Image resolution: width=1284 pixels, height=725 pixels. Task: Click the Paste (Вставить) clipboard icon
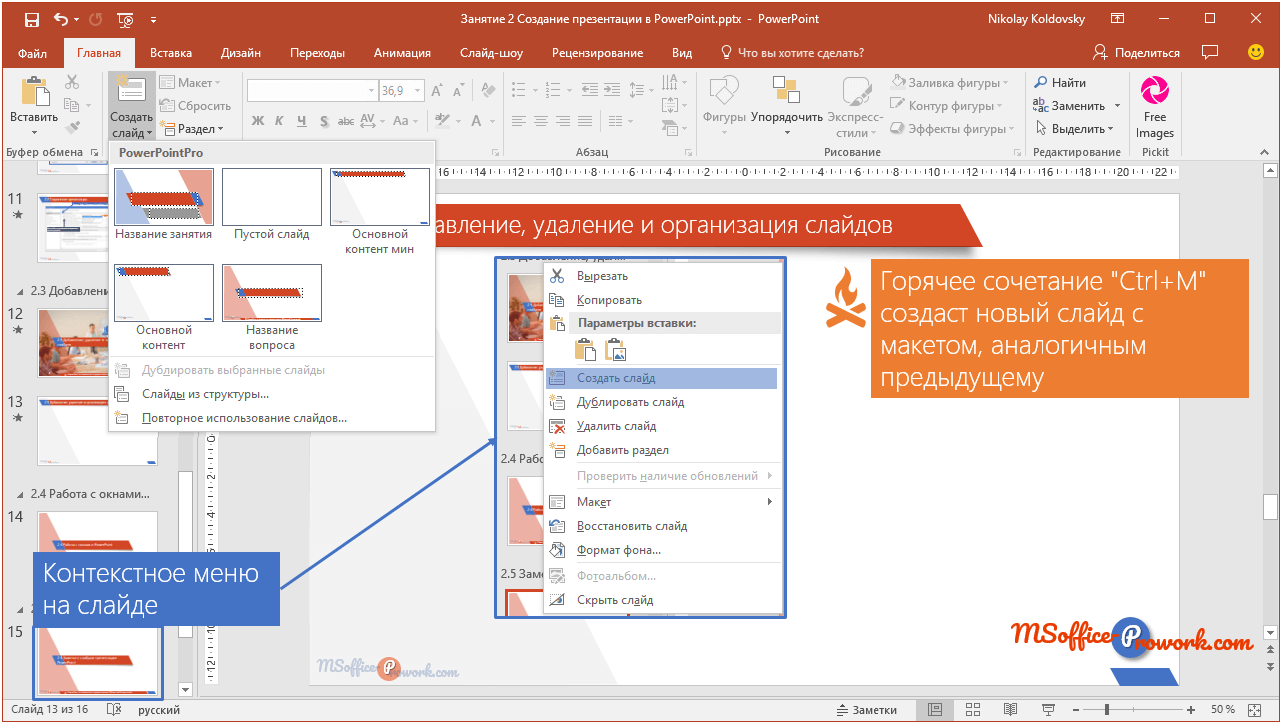(x=34, y=92)
